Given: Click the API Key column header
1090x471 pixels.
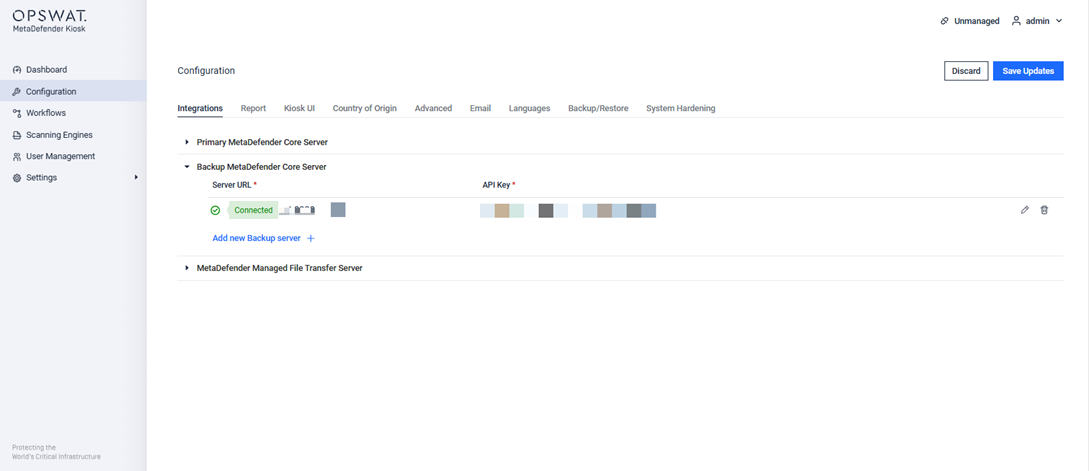Looking at the screenshot, I should coord(498,185).
